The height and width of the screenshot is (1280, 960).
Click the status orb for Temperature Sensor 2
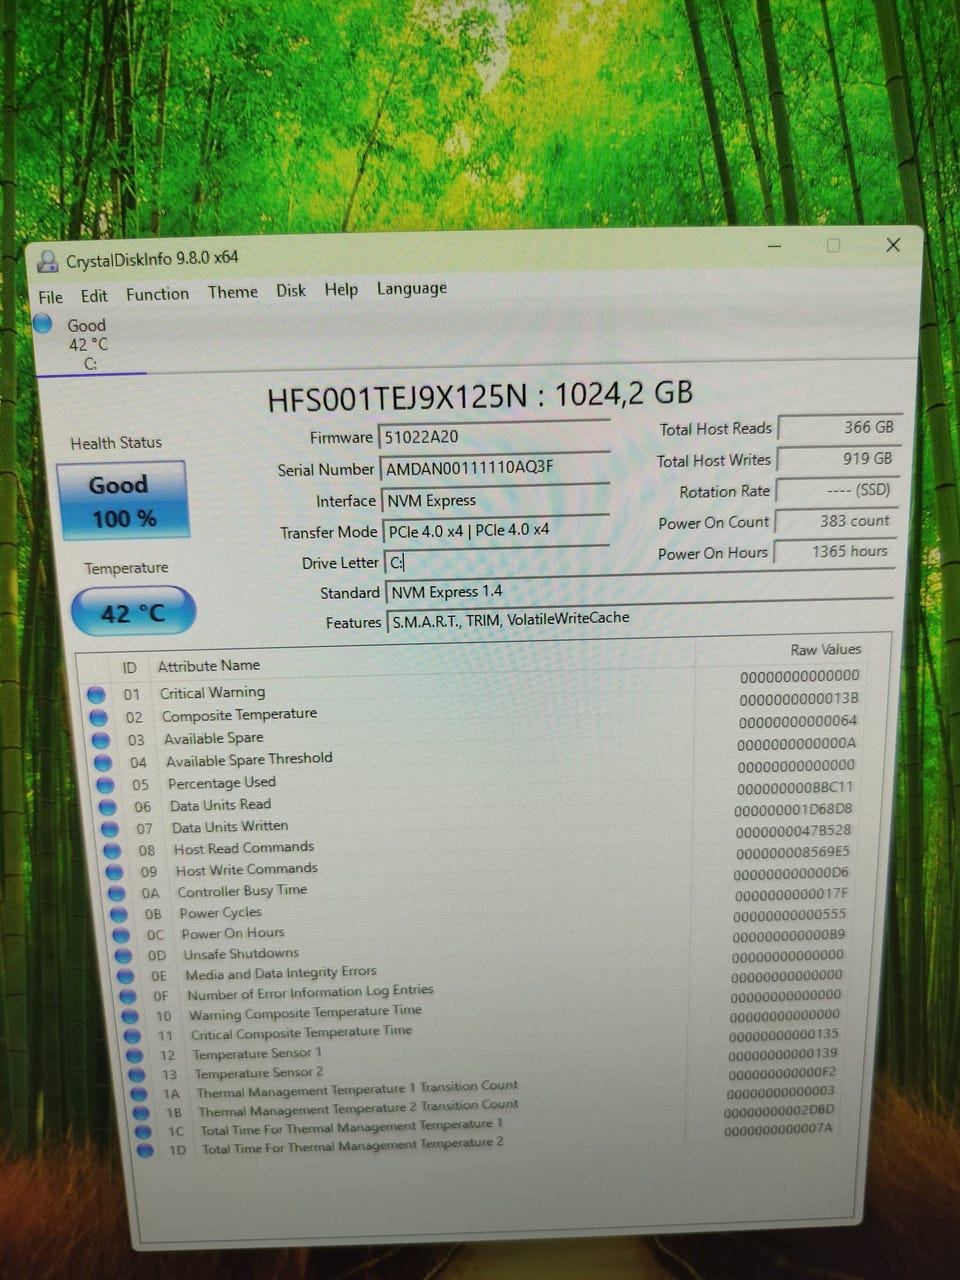pos(137,1075)
